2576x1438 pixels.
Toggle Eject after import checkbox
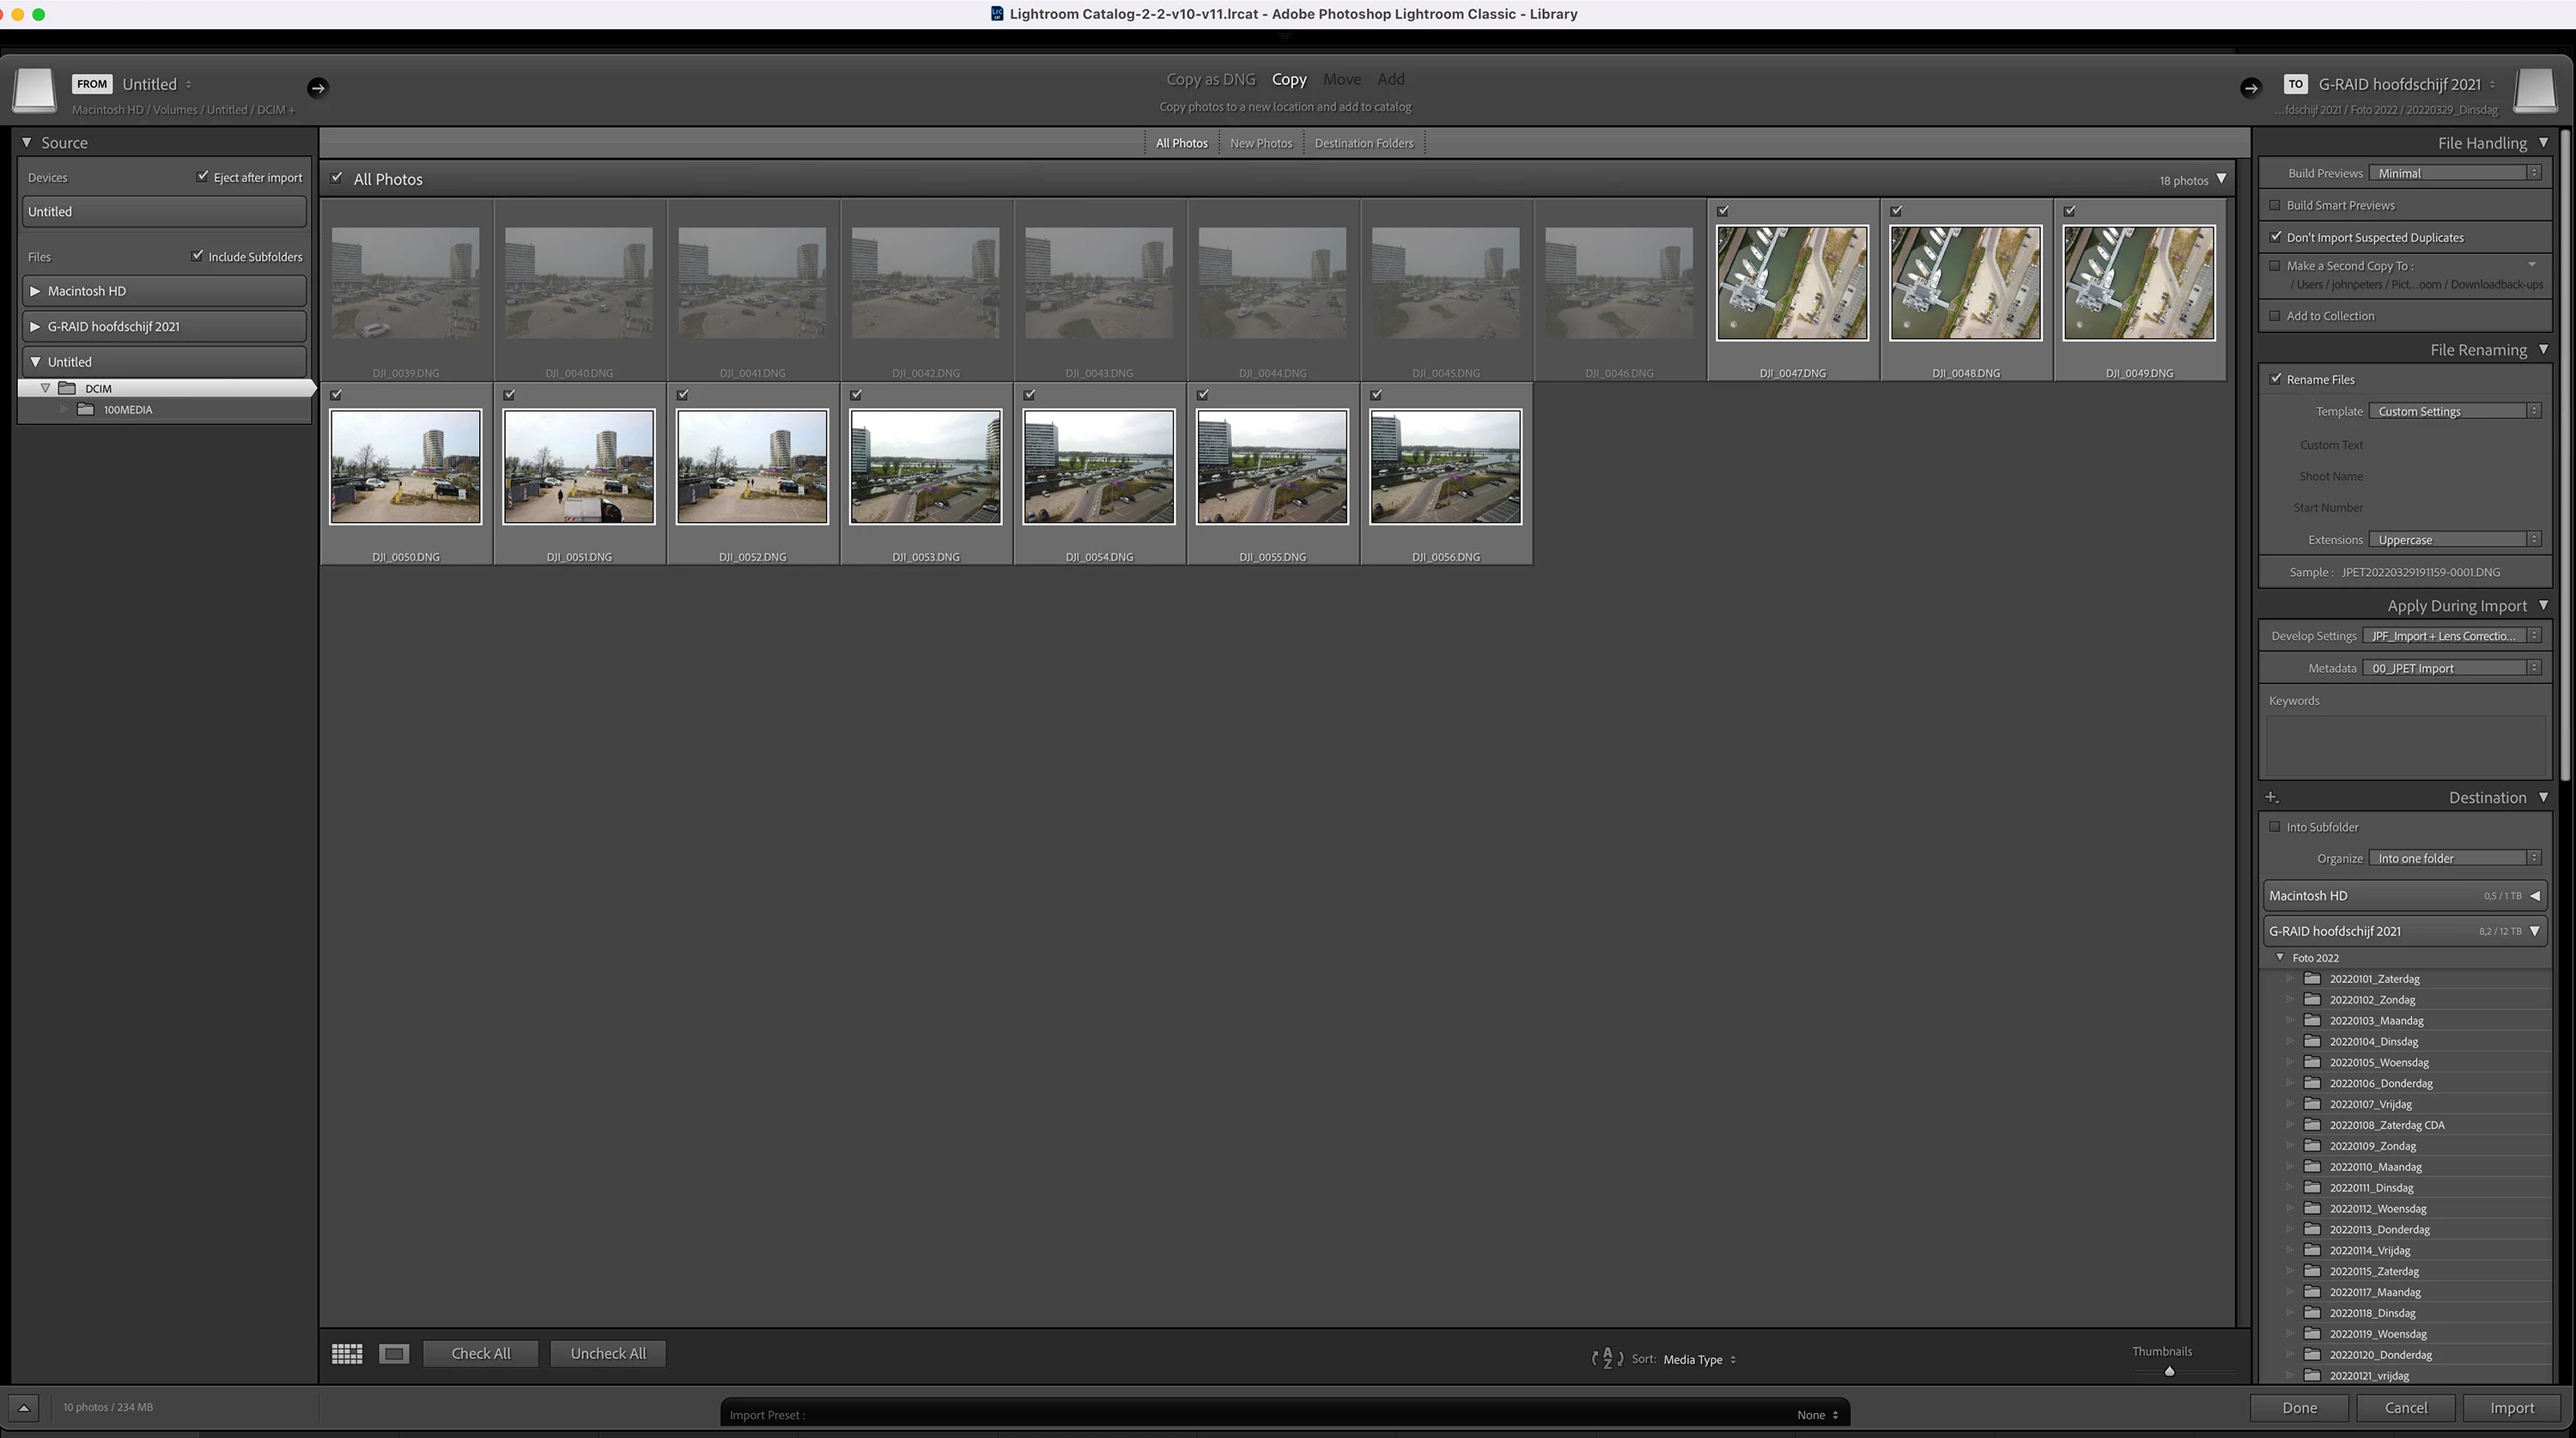[x=203, y=177]
